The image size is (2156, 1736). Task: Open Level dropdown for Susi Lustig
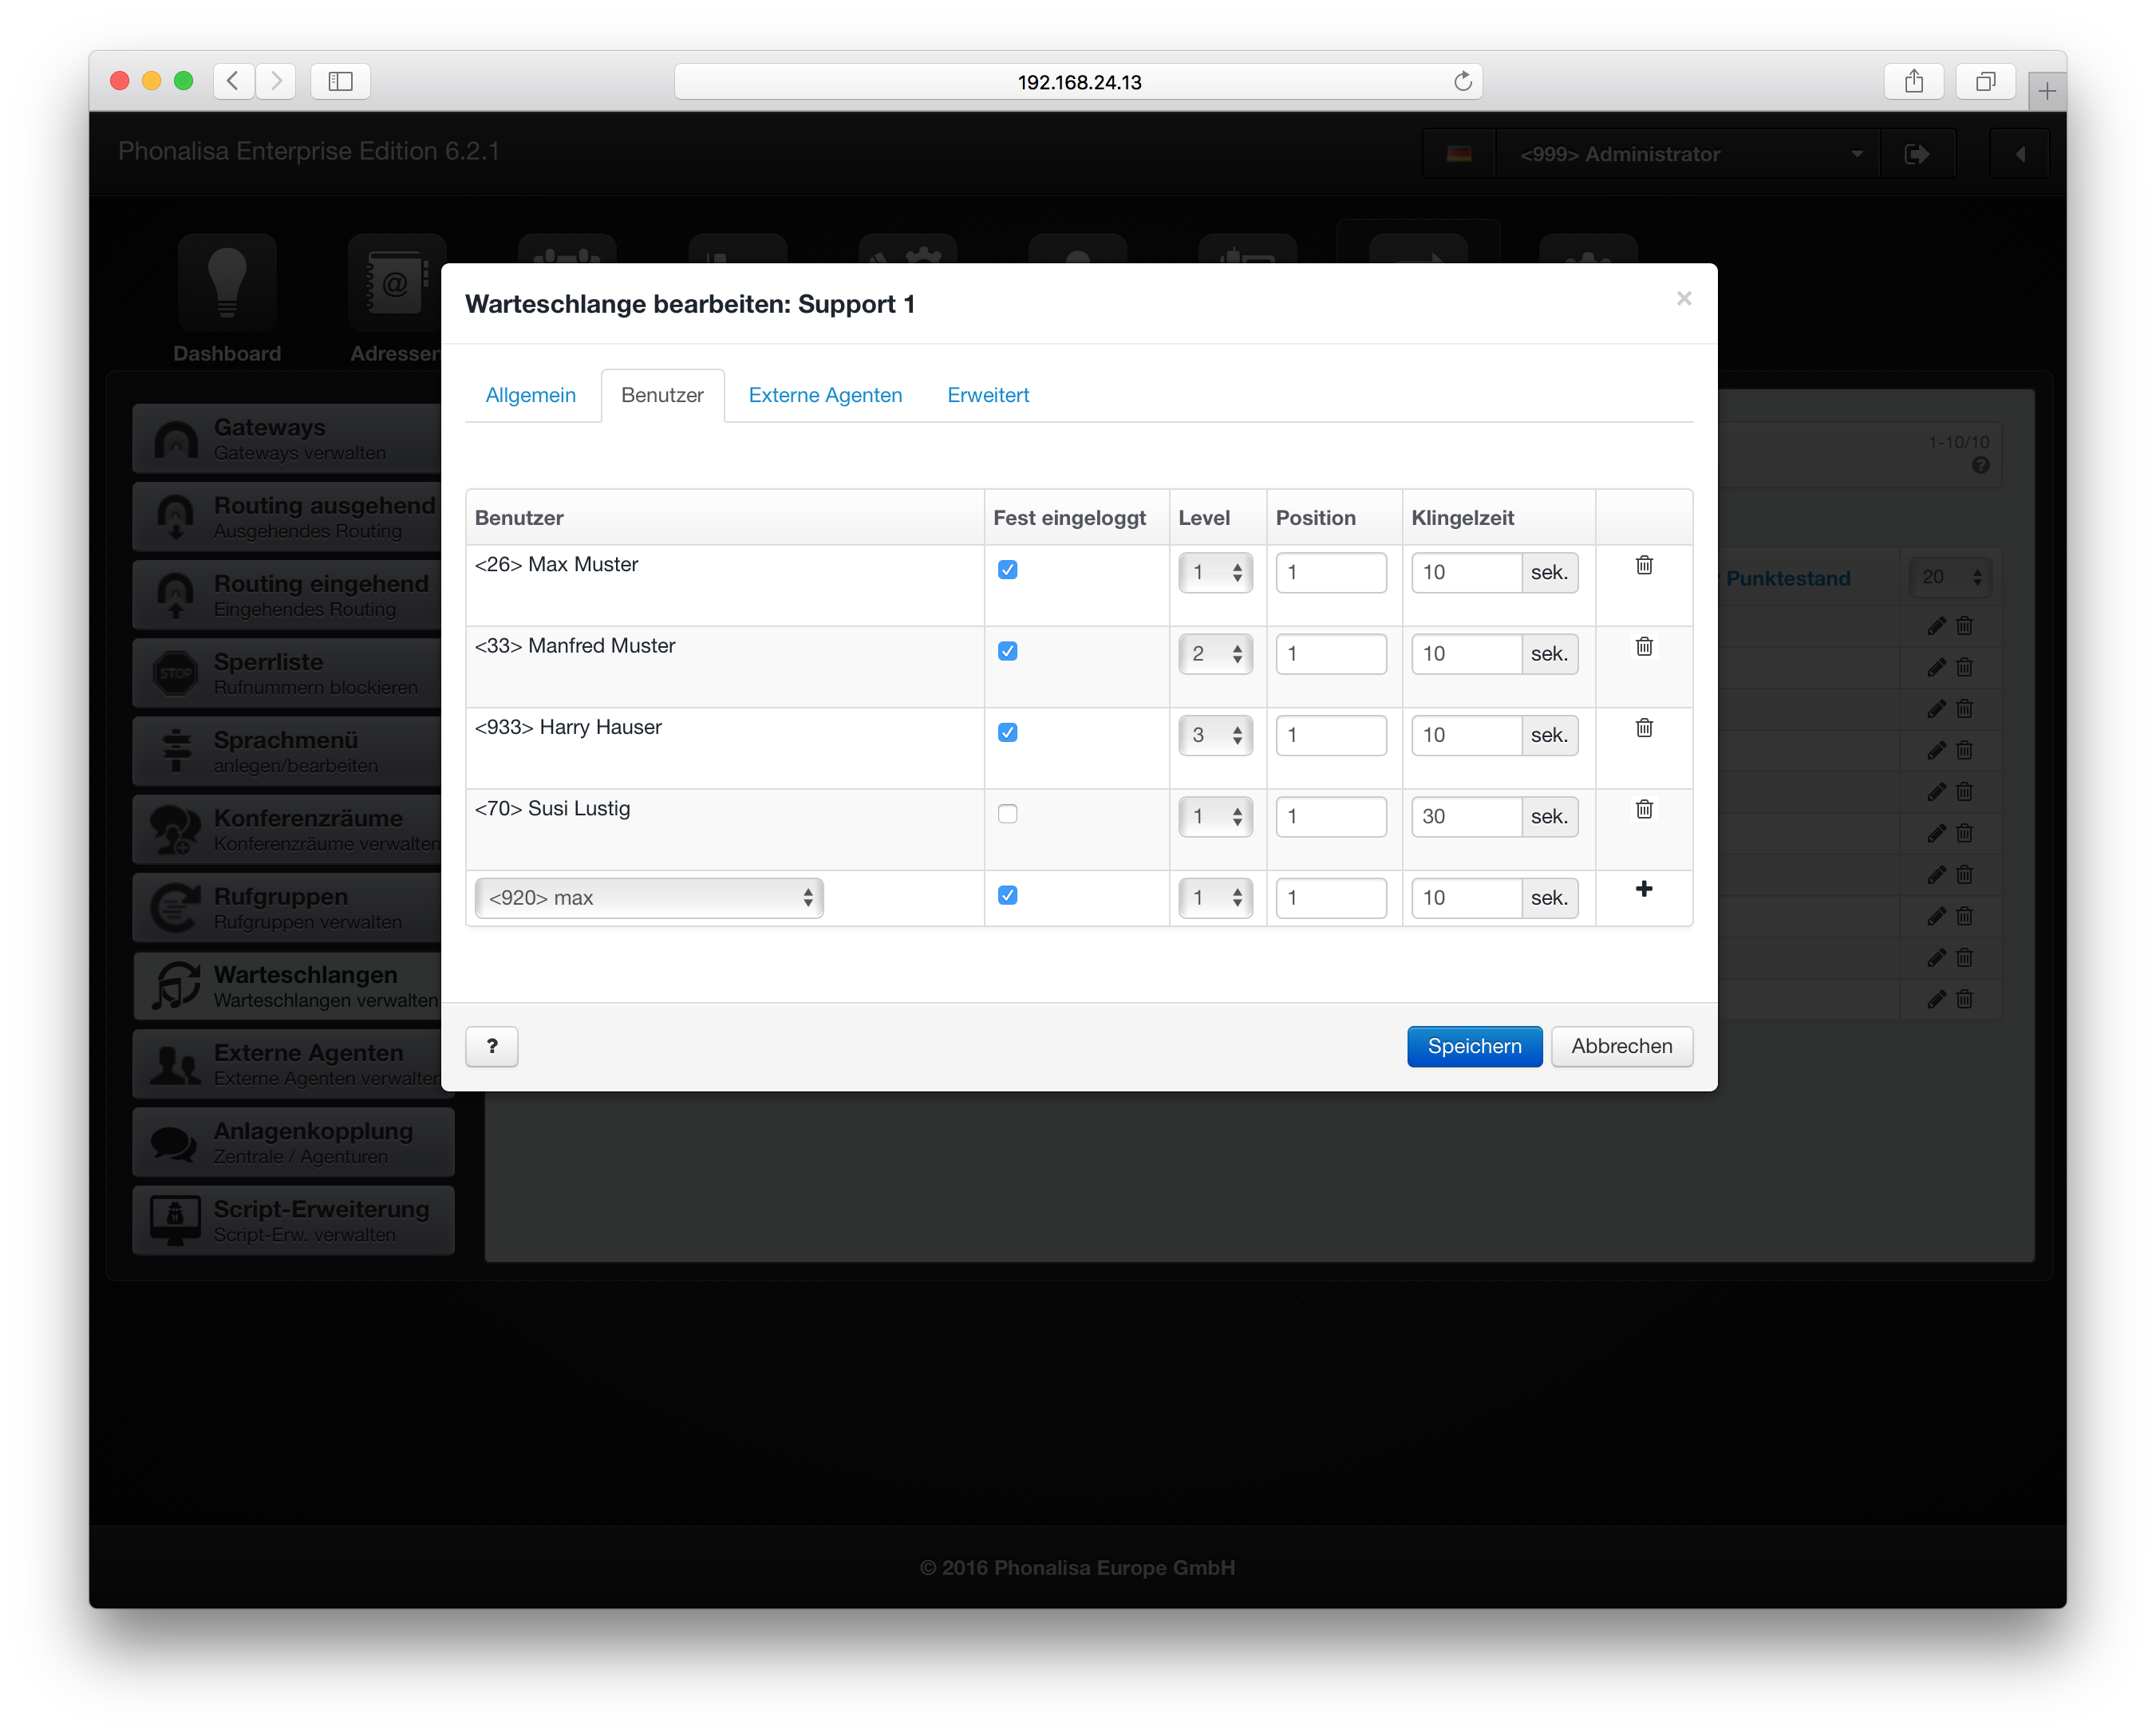[x=1215, y=816]
